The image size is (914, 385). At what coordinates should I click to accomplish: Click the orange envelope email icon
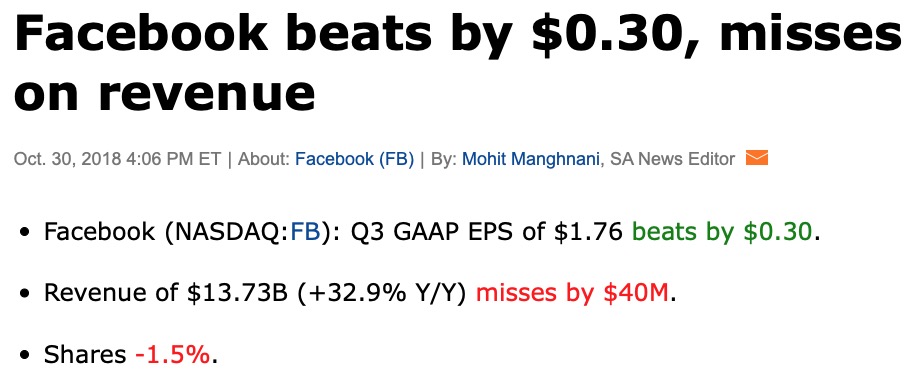click(x=757, y=158)
